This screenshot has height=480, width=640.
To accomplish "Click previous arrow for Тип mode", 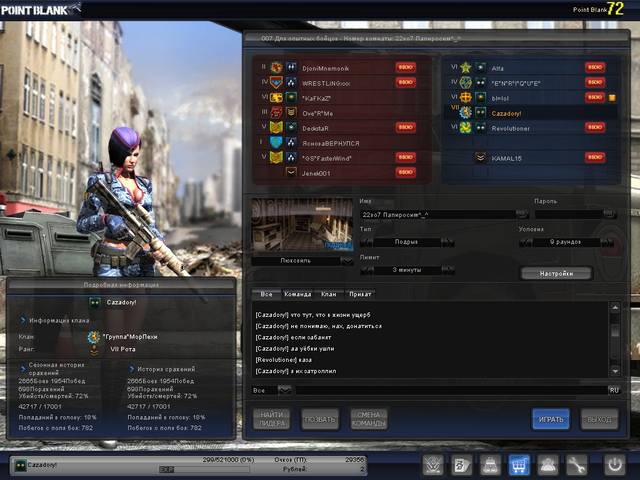I will coord(366,242).
